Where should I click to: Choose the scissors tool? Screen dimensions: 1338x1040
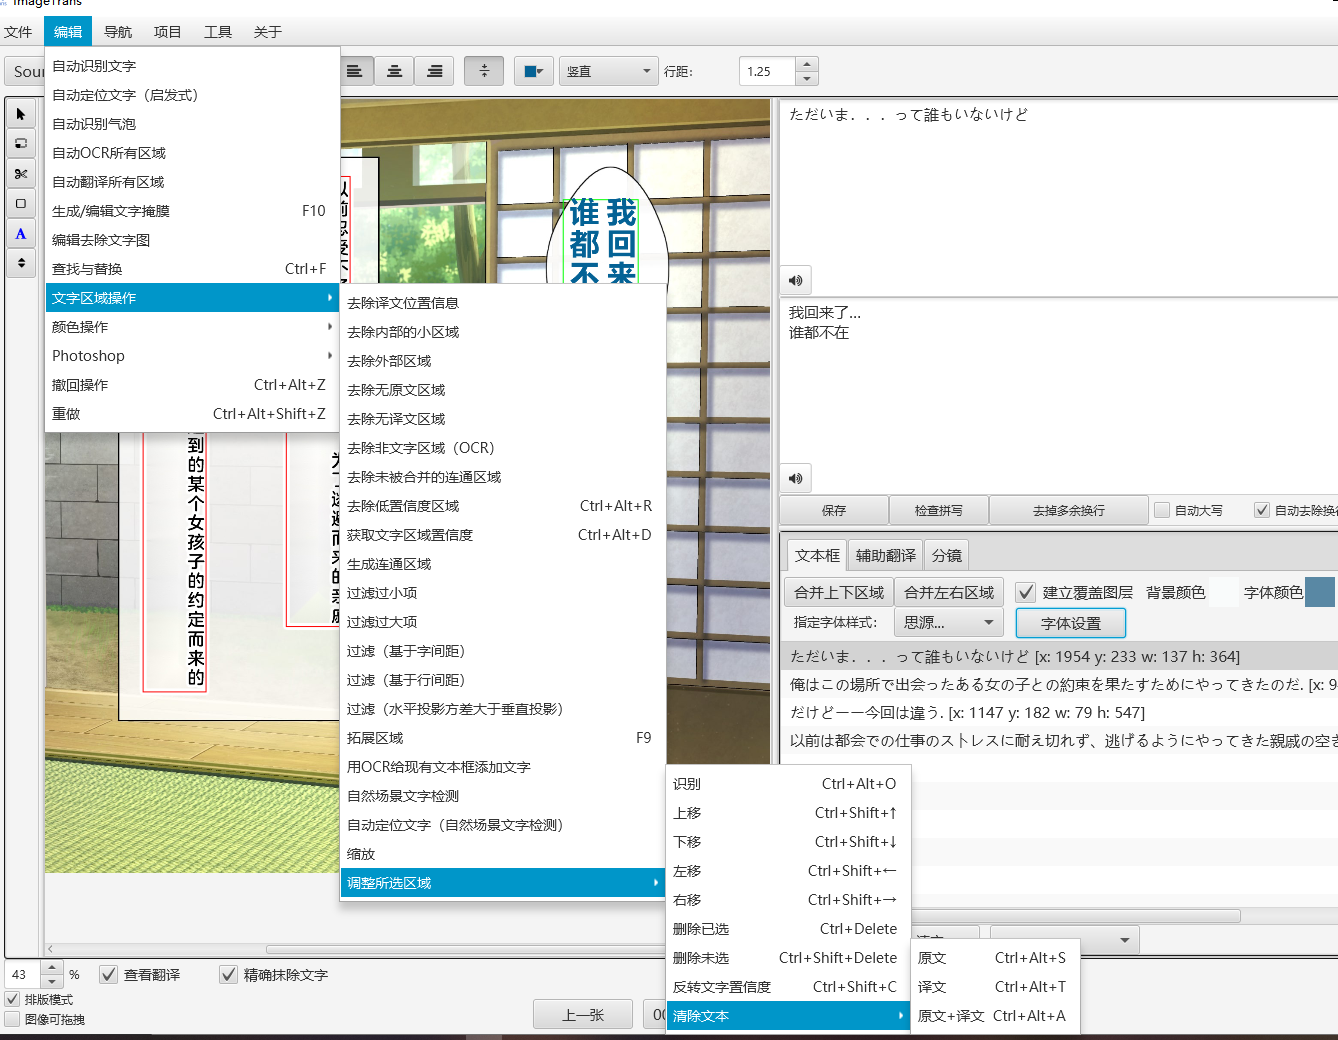(21, 174)
